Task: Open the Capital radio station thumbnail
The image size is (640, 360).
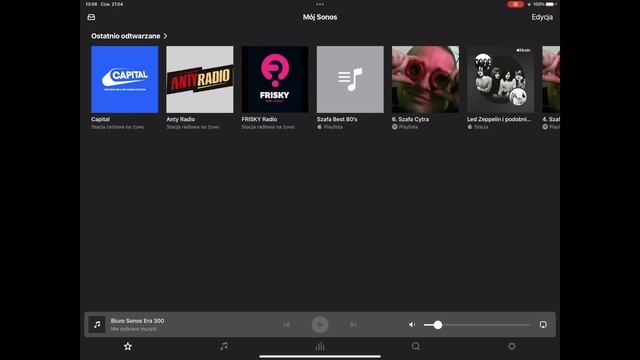Action: click(124, 79)
